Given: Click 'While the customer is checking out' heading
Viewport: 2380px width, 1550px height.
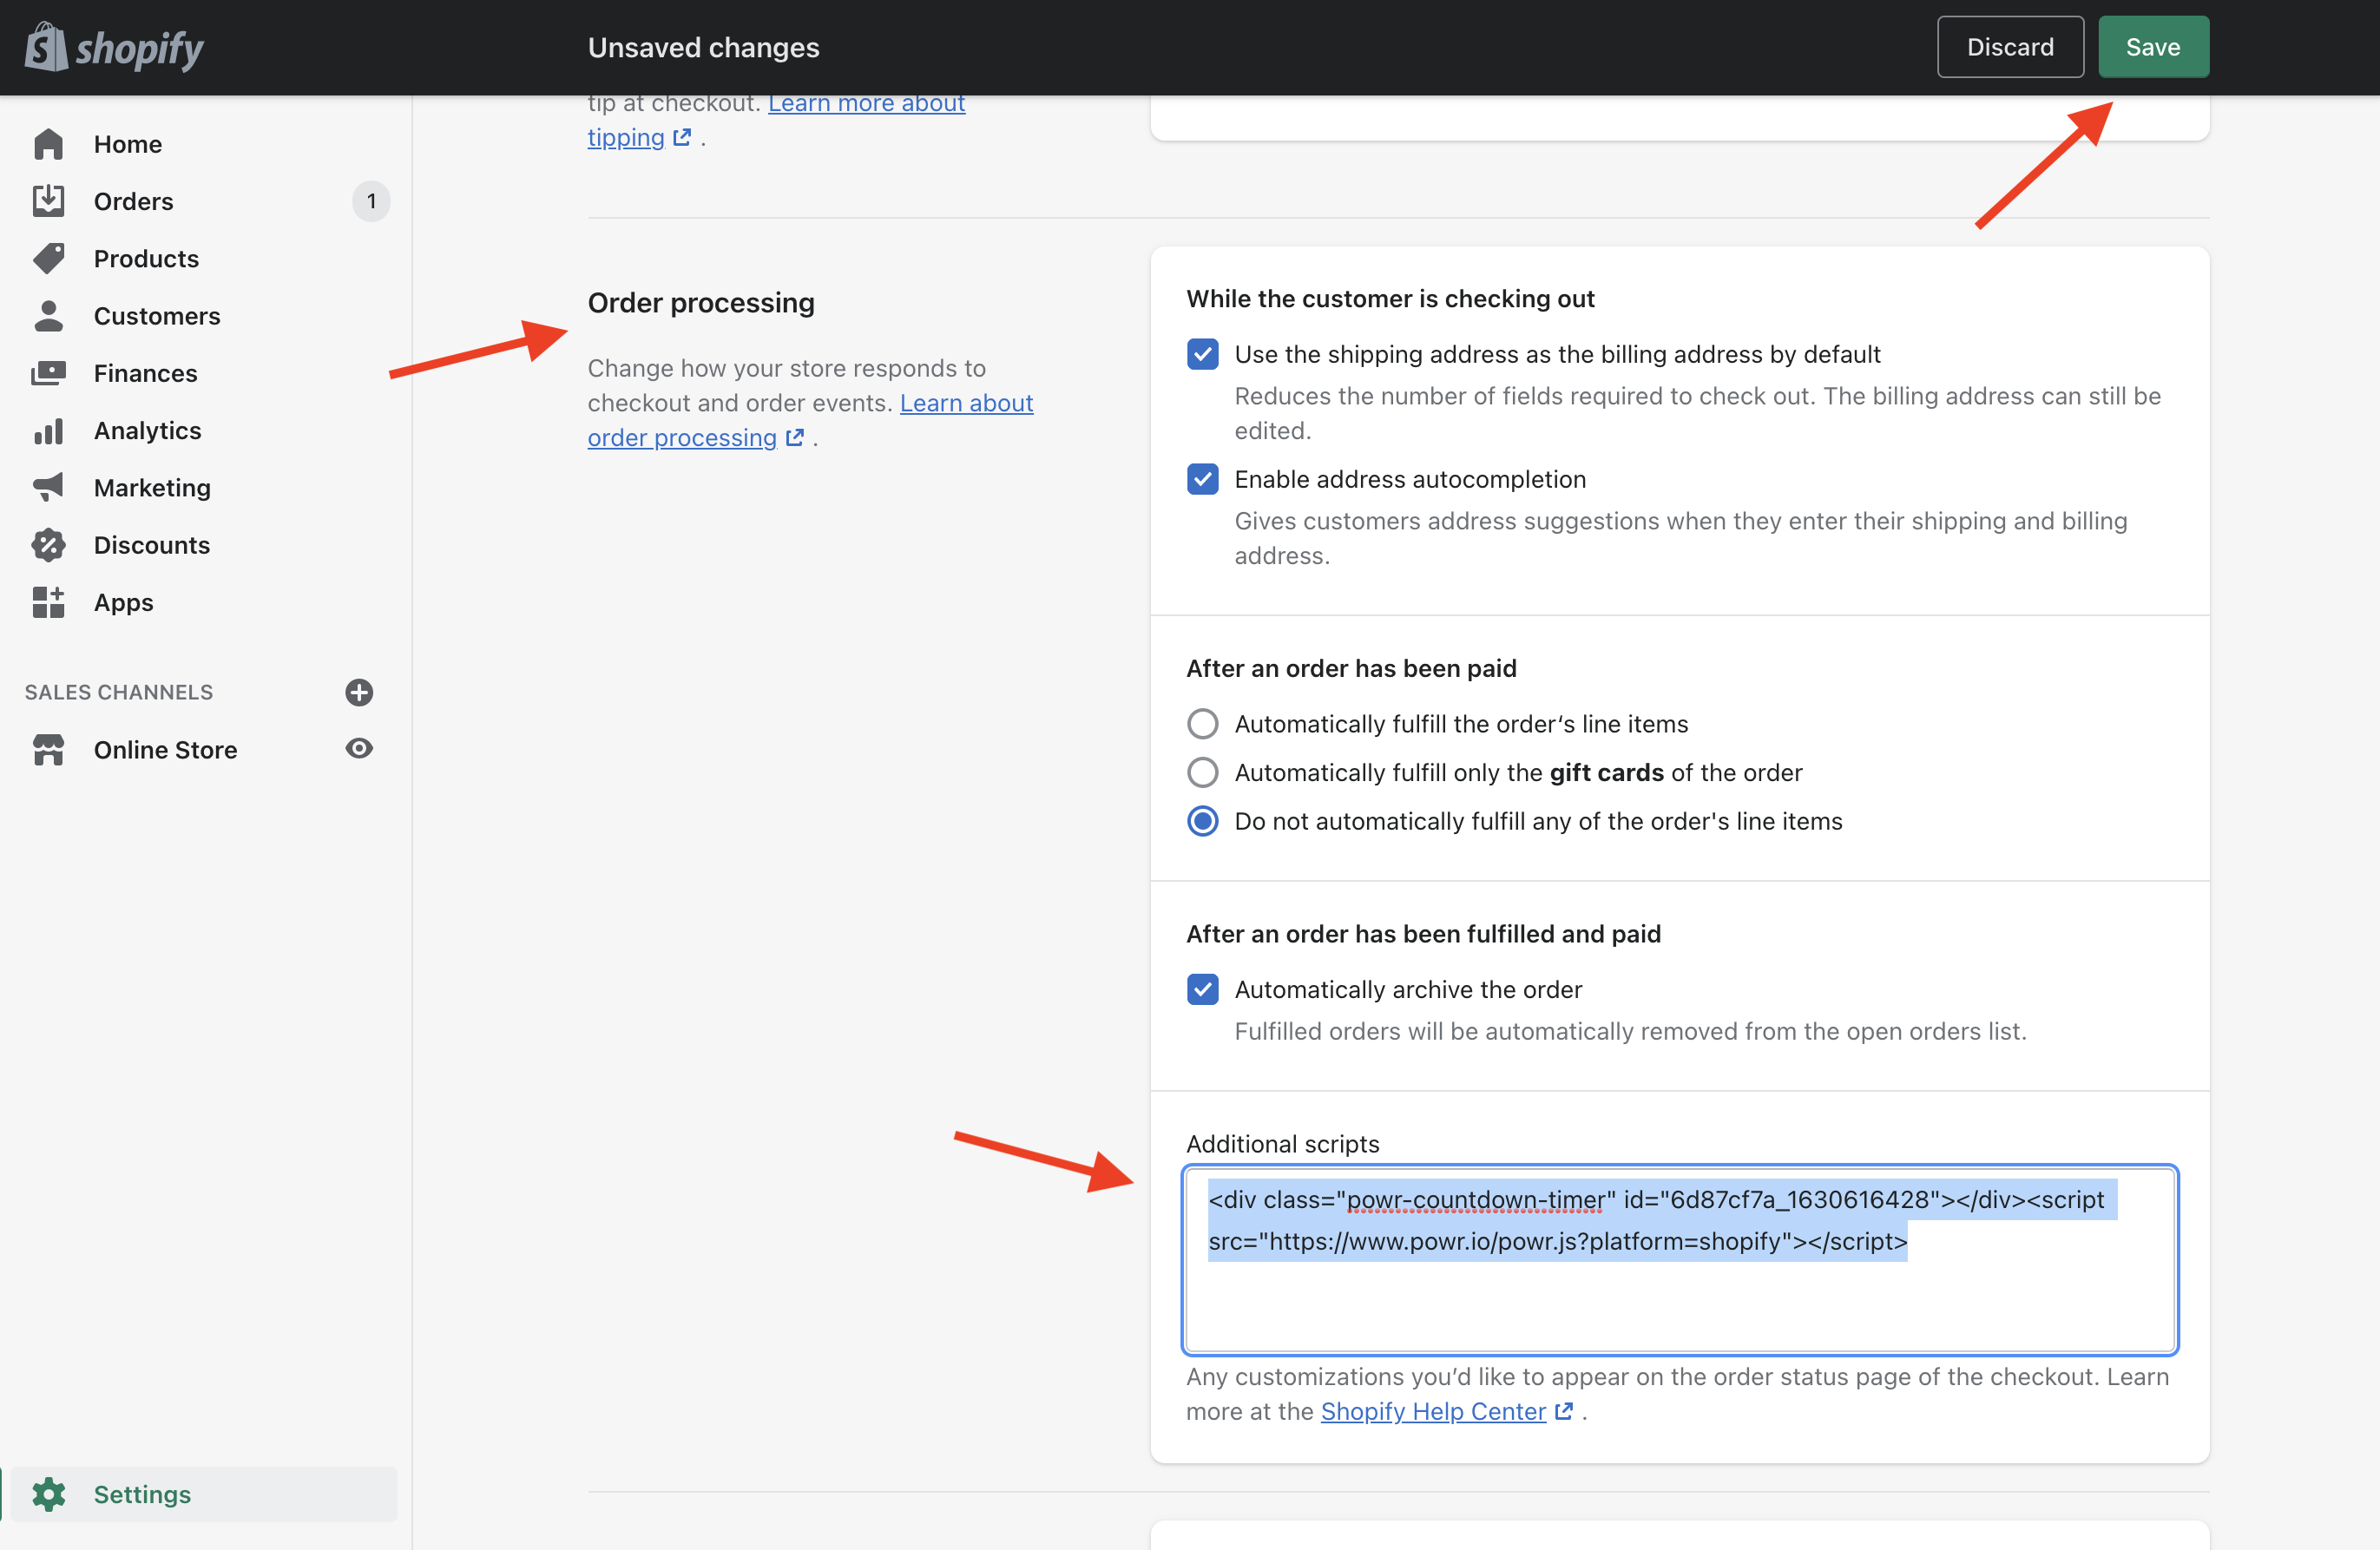Looking at the screenshot, I should [x=1390, y=298].
